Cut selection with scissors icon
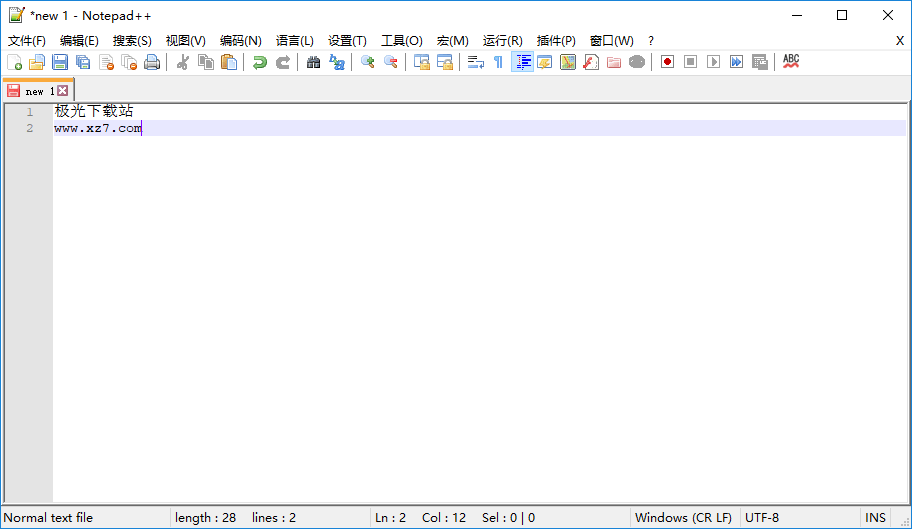This screenshot has width=912, height=529. tap(183, 62)
